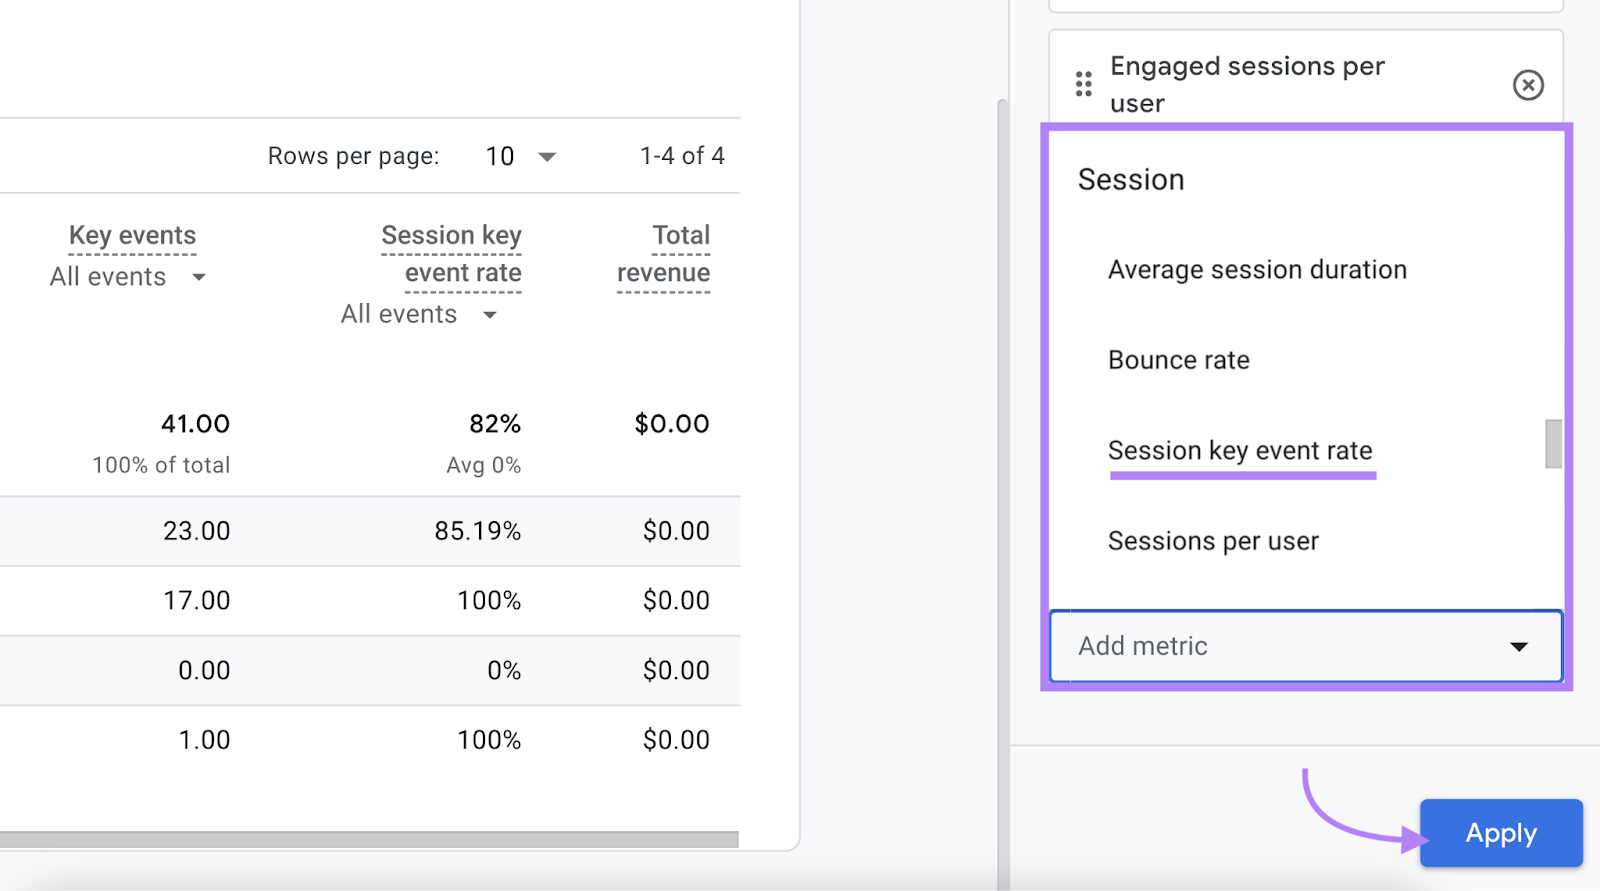The width and height of the screenshot is (1600, 891).
Task: Focus the Add metric input field
Action: tap(1280, 647)
